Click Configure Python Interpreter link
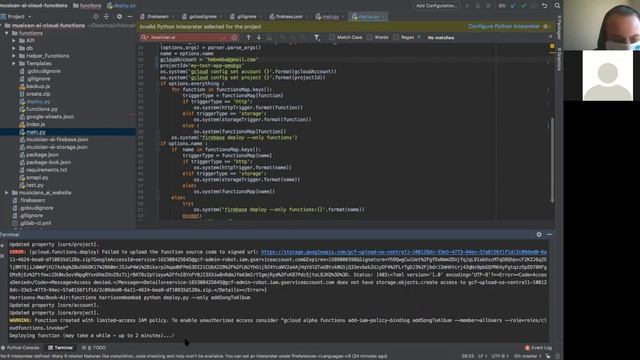Image resolution: width=640 pixels, height=360 pixels. click(x=504, y=27)
